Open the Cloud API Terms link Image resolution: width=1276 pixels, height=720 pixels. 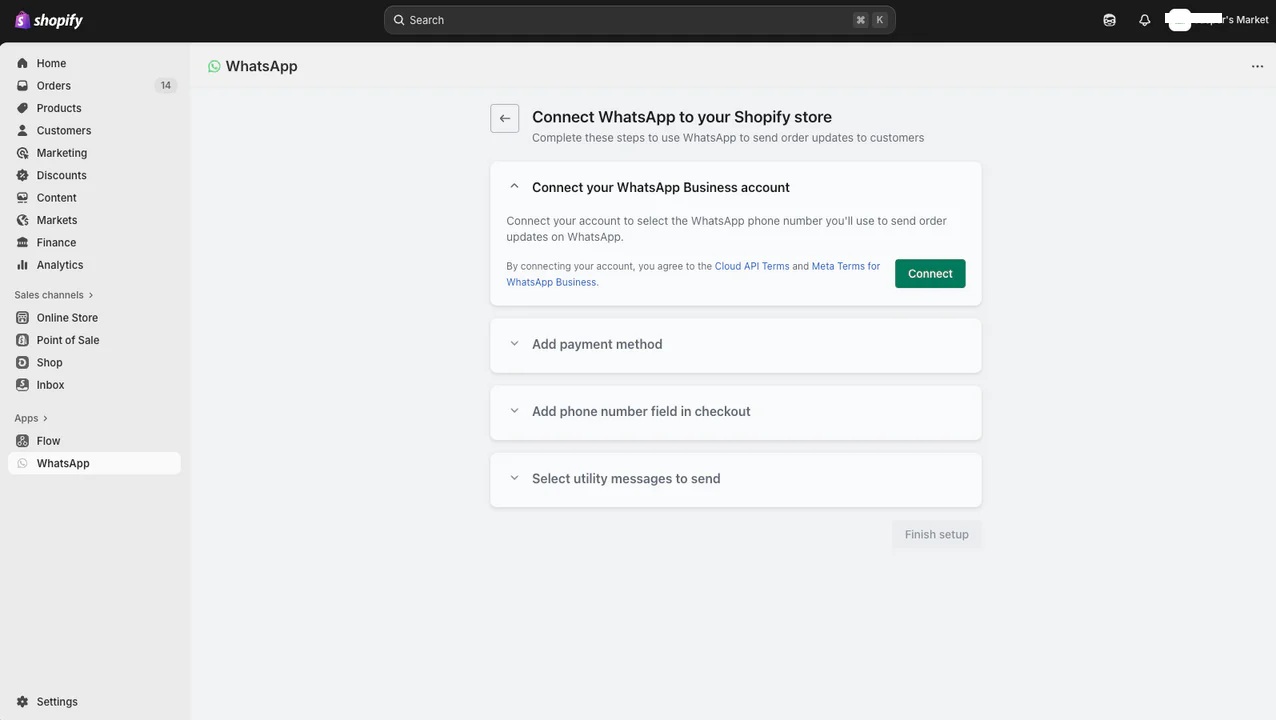tap(752, 266)
